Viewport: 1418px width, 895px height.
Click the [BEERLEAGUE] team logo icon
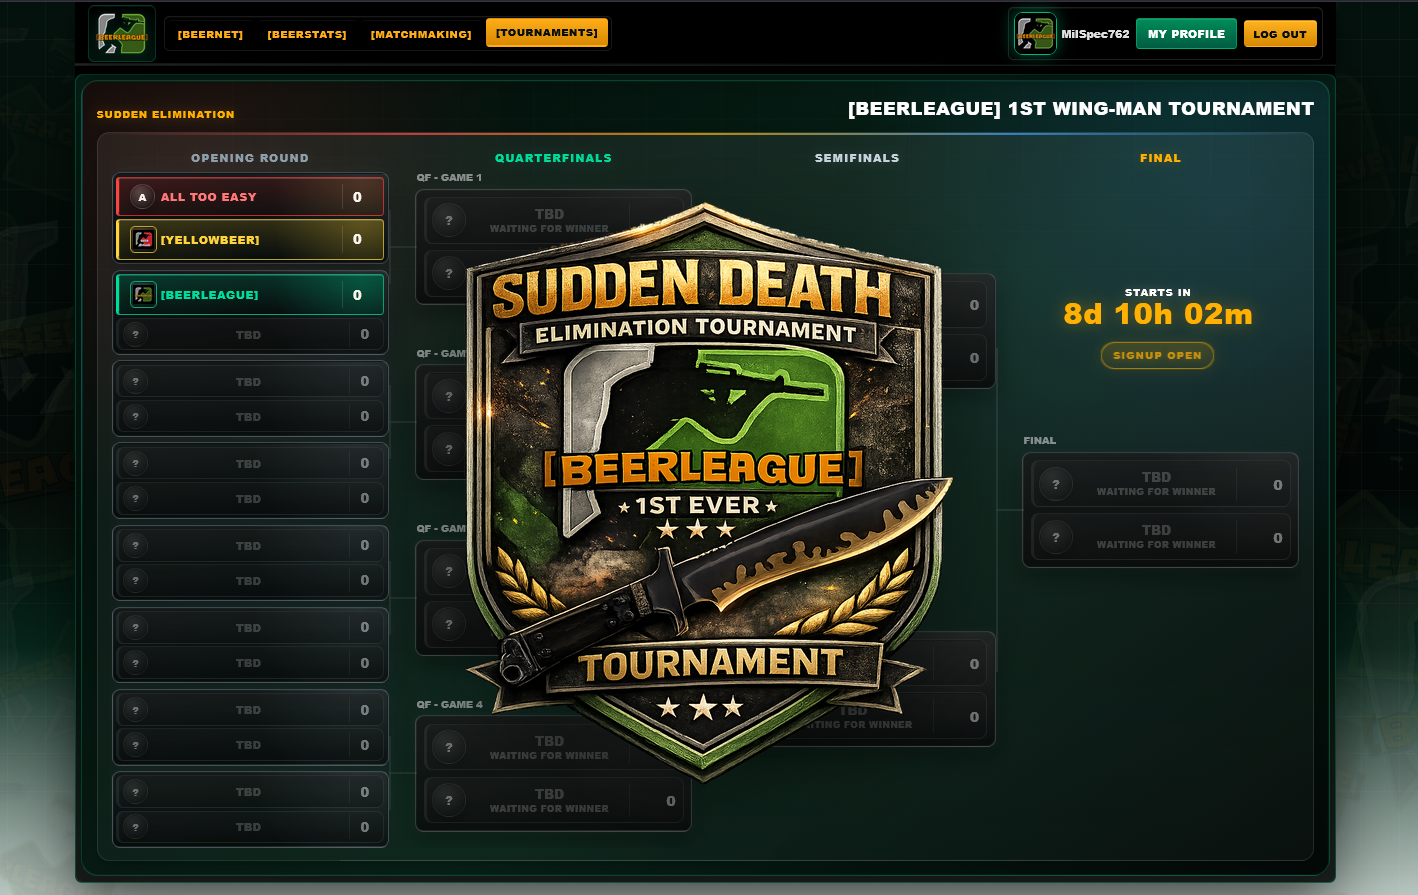tap(143, 295)
